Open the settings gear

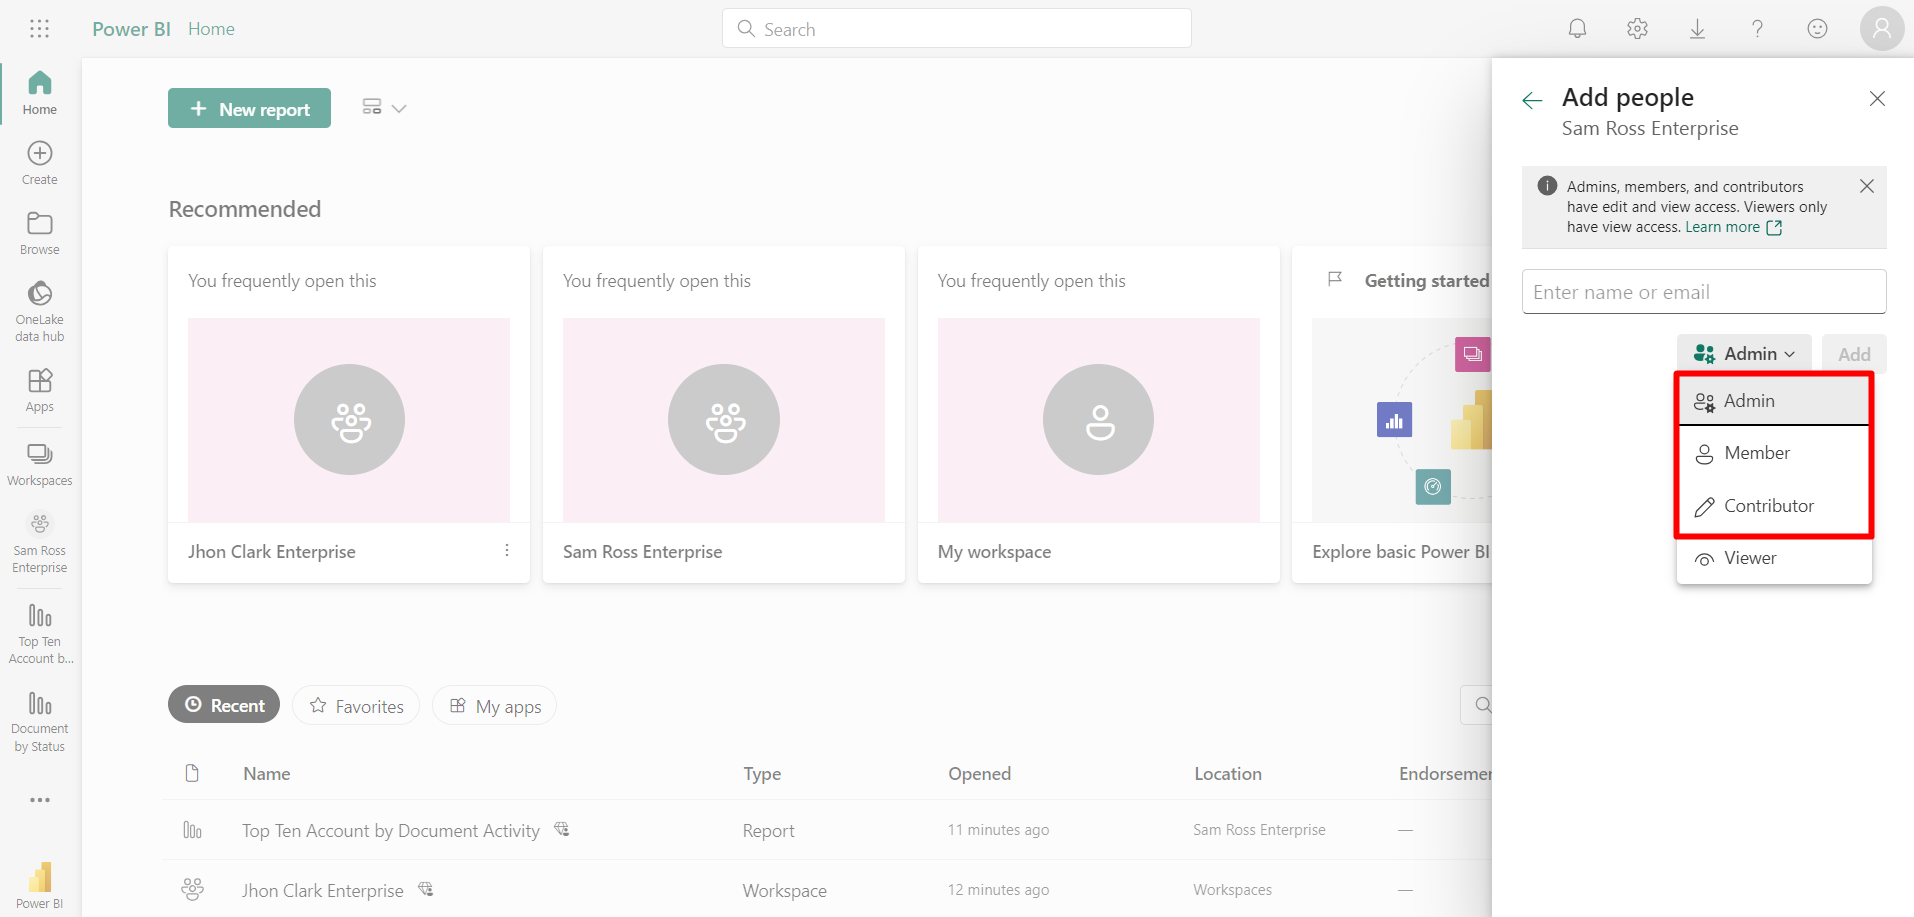point(1637,29)
